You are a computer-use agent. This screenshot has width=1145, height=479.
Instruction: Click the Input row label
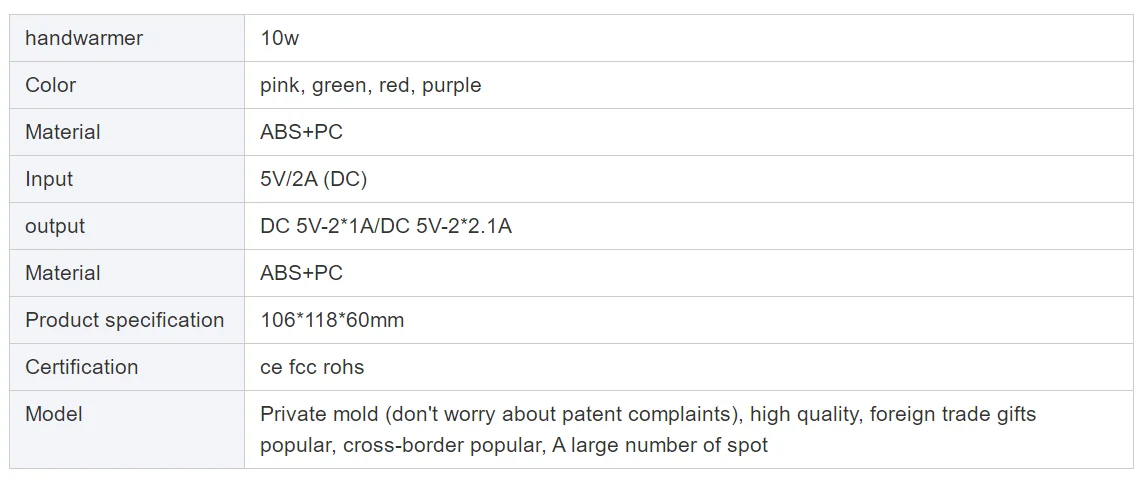pos(49,179)
